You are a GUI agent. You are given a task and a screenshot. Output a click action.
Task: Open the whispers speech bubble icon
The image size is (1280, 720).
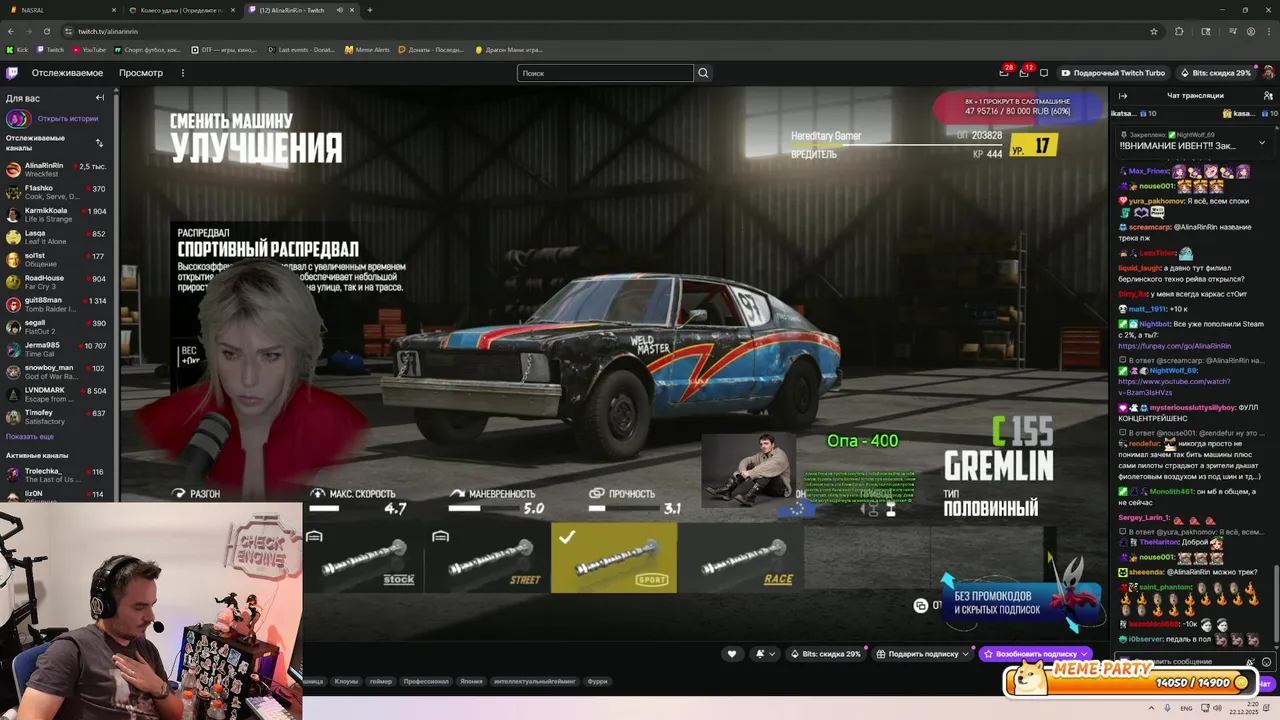1044,73
